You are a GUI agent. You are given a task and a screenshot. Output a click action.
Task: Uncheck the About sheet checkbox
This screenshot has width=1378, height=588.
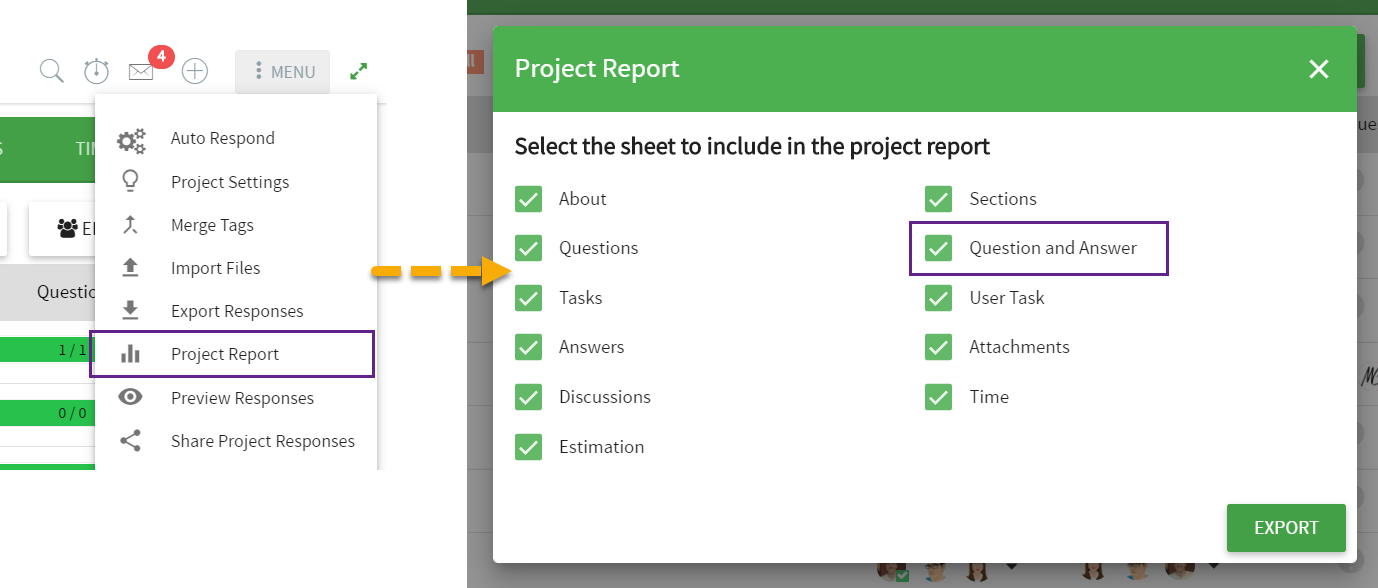pyautogui.click(x=528, y=199)
